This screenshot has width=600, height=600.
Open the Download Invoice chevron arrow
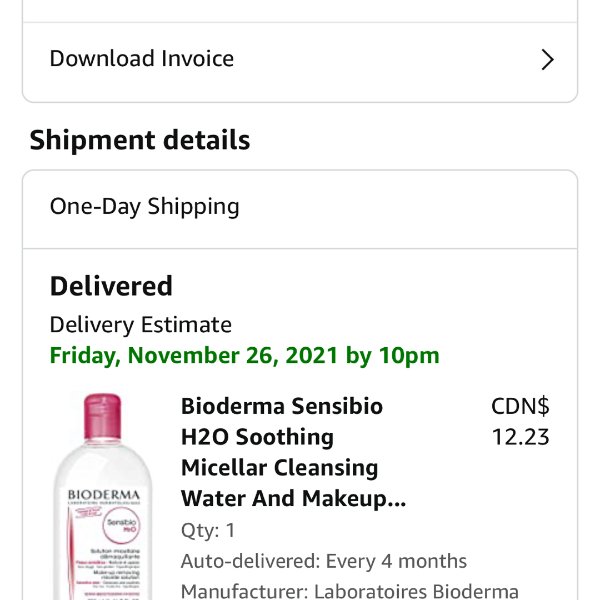(x=547, y=60)
